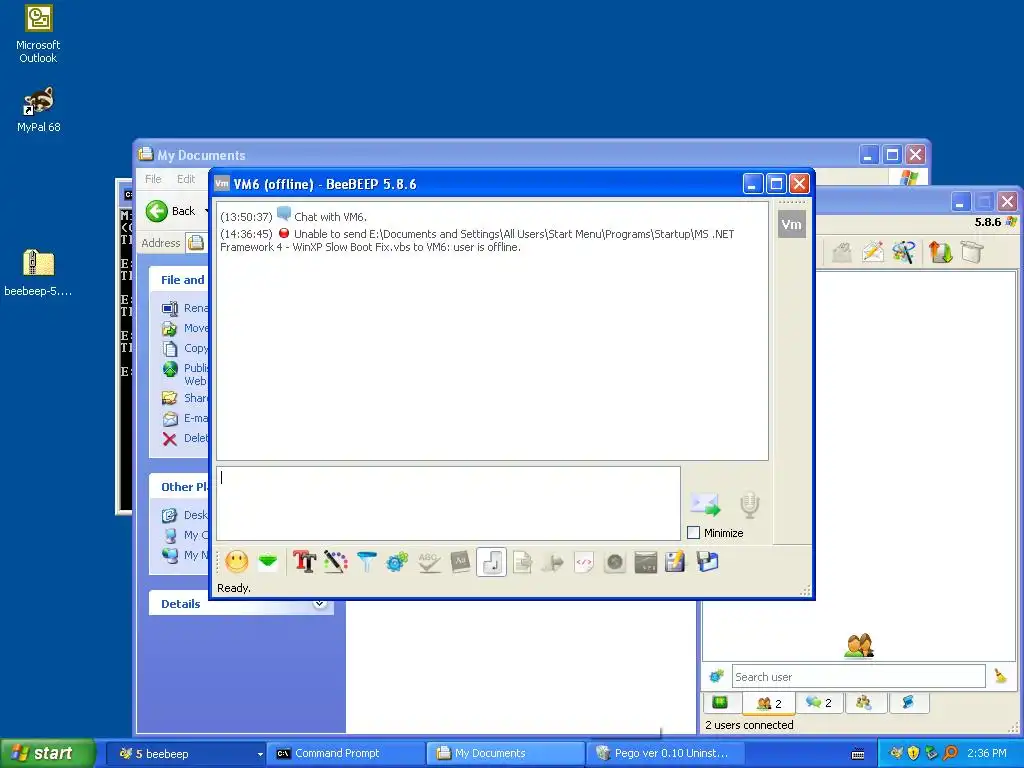The image size is (1024, 768).
Task: Click the two-people user icon in user list
Action: pyautogui.click(x=859, y=645)
